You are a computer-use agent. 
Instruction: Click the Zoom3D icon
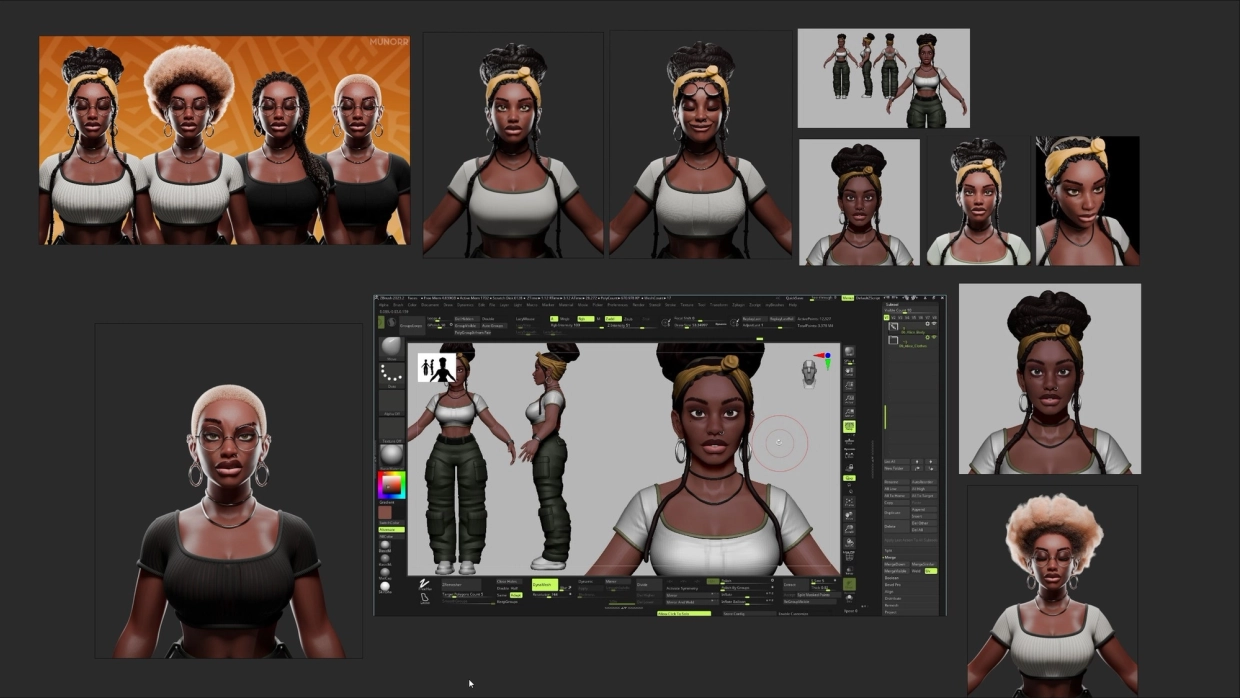(849, 529)
